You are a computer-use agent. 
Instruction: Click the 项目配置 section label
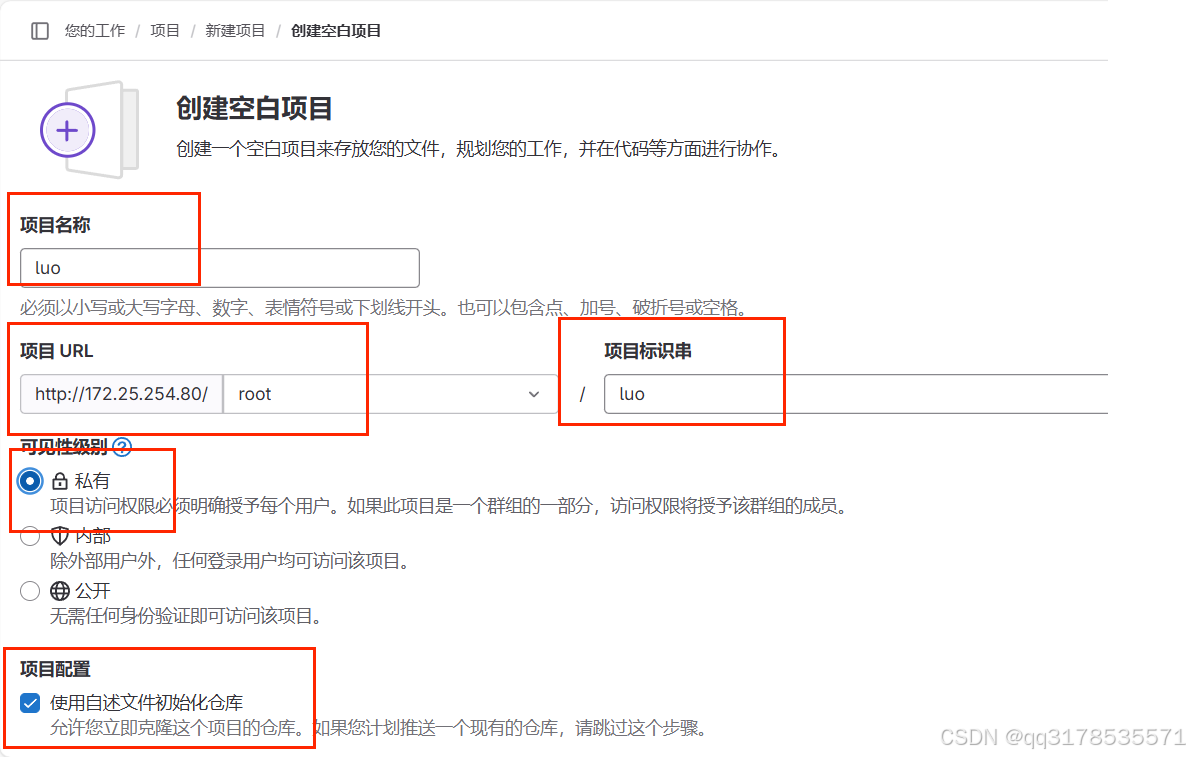55,669
